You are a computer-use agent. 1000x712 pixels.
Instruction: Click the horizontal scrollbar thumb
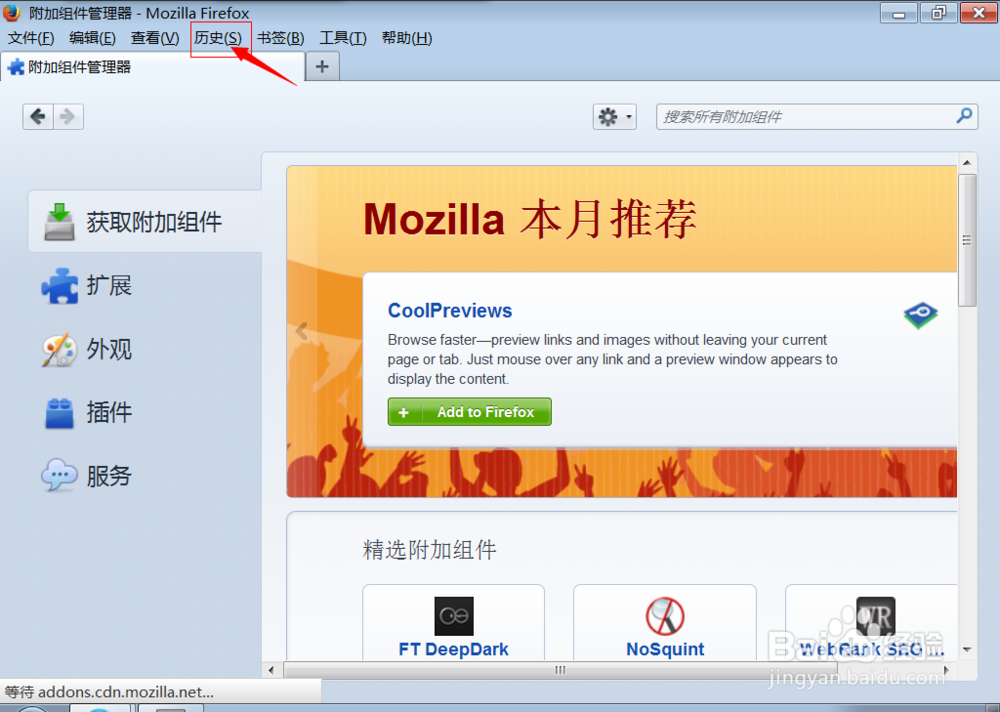click(560, 670)
